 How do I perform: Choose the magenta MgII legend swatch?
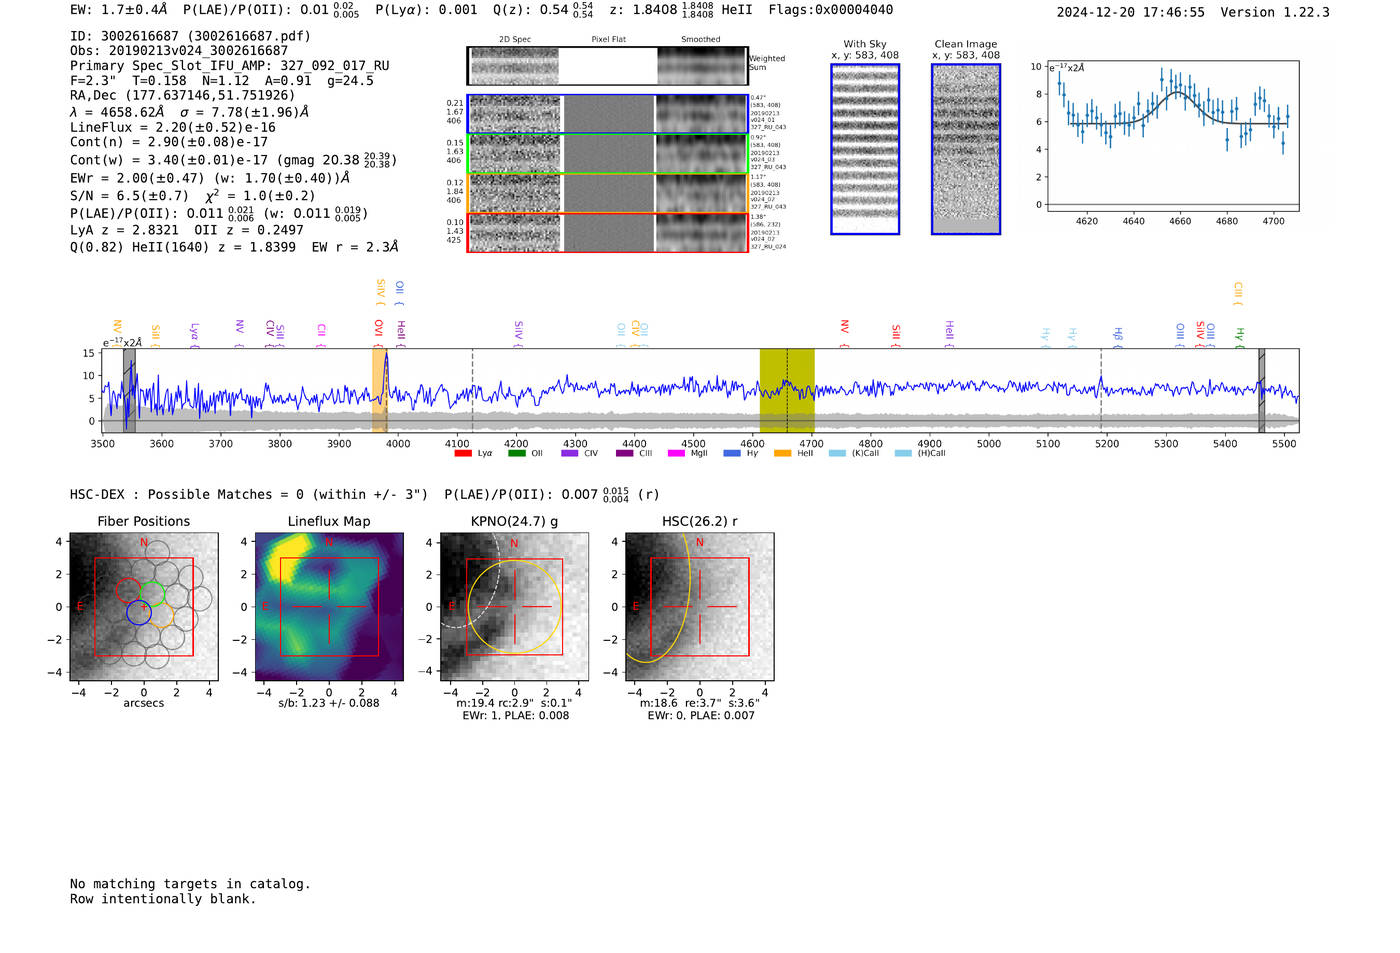point(676,454)
